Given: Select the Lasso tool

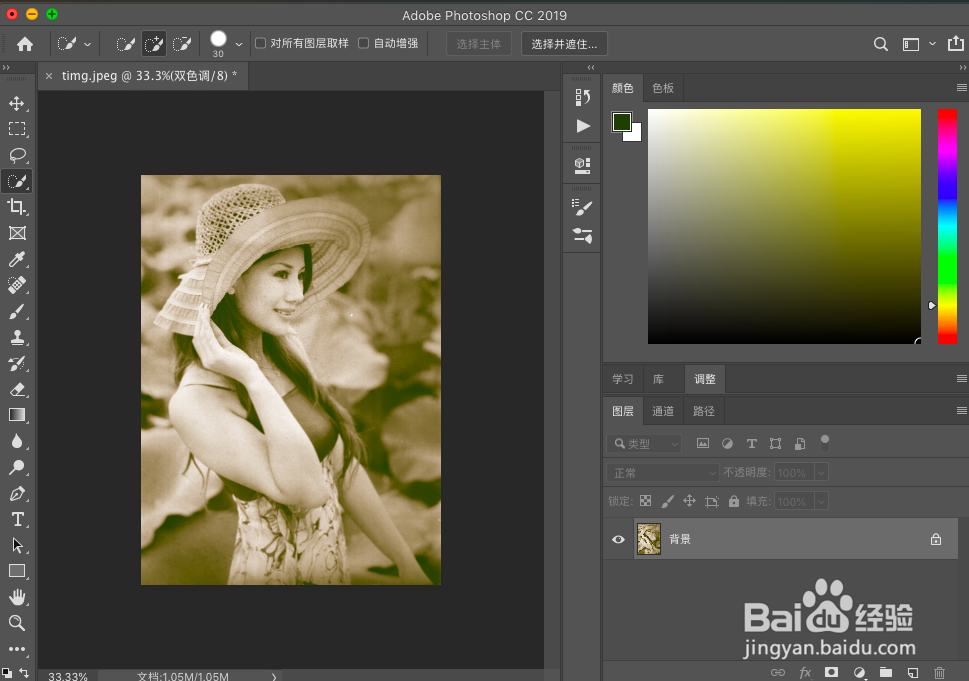Looking at the screenshot, I should tap(17, 154).
